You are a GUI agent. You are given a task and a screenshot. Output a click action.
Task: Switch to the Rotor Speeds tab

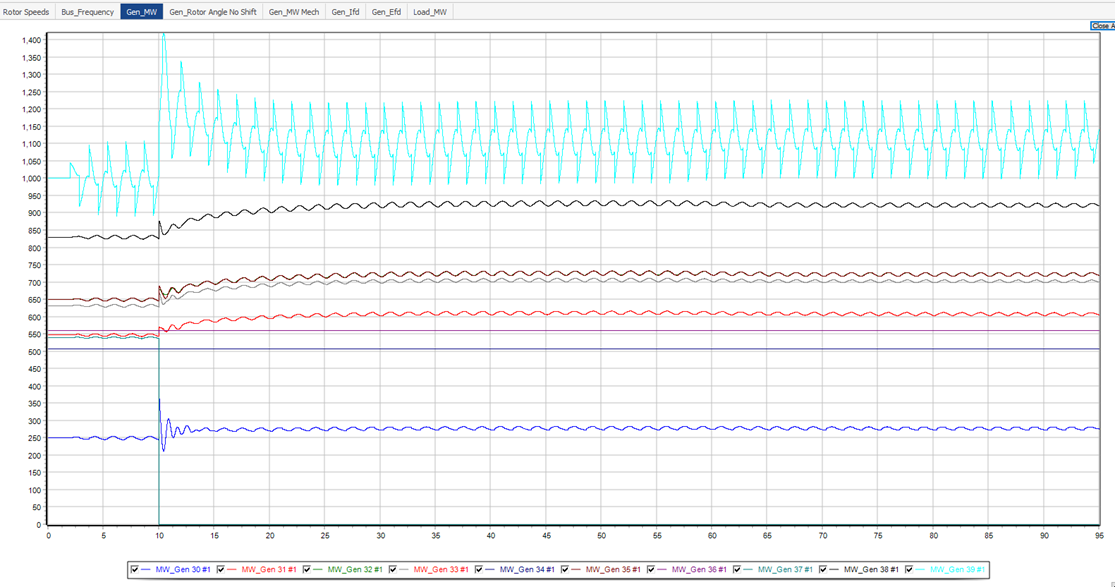[26, 11]
